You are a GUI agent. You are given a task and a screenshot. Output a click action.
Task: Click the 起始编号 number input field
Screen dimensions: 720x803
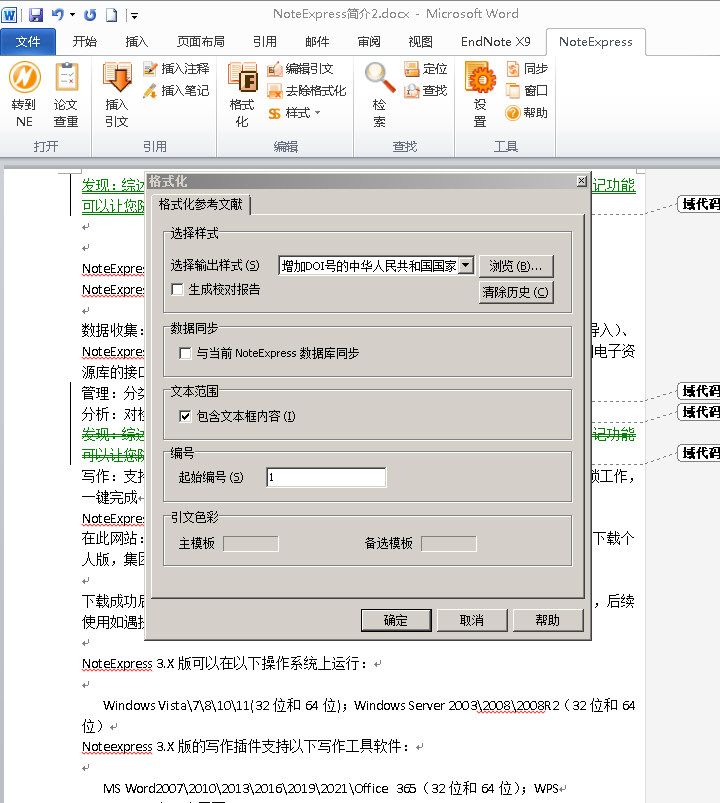coord(326,477)
